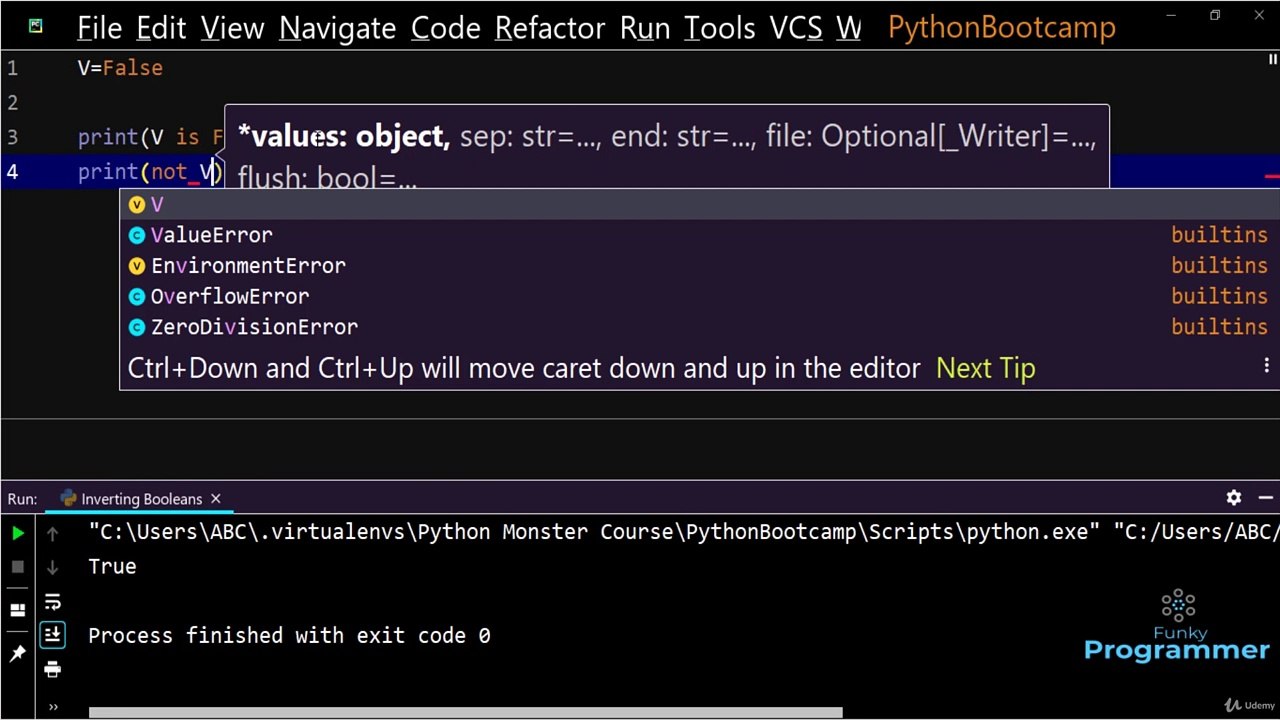Click class icon beside ZeroDivisionError
This screenshot has width=1280, height=720.
(137, 327)
